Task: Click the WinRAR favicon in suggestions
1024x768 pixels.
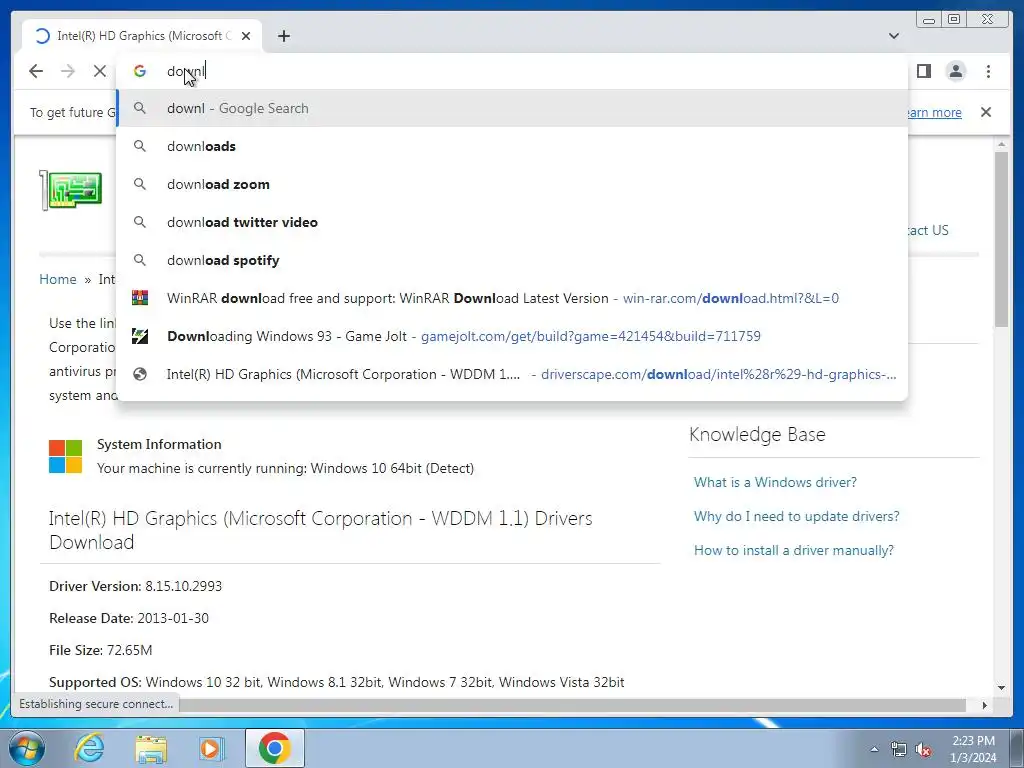Action: (140, 298)
